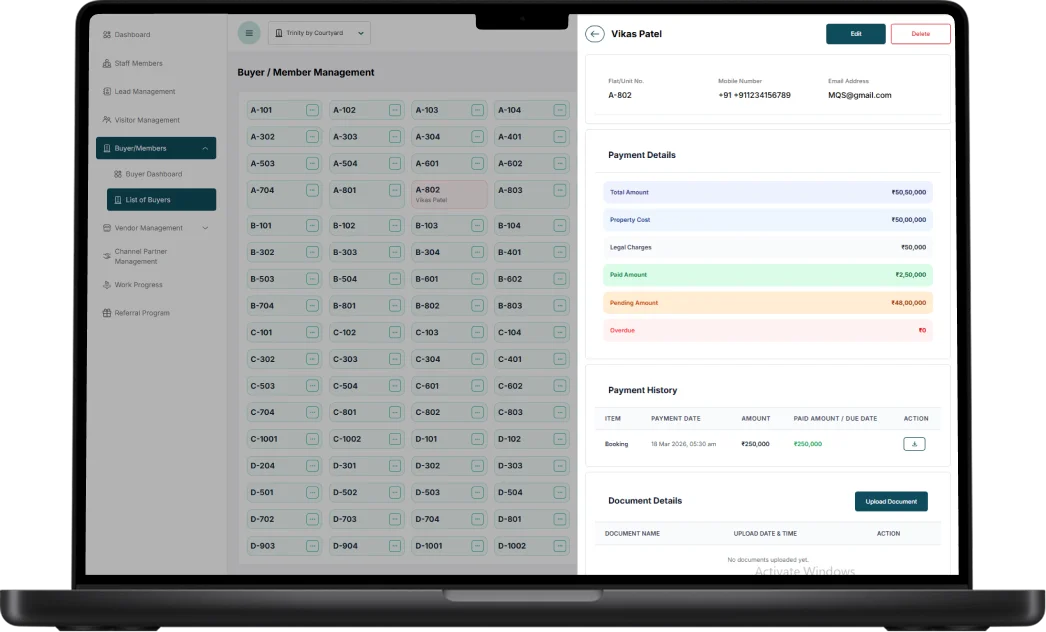Click the icon on unit D-1002

[x=560, y=546]
